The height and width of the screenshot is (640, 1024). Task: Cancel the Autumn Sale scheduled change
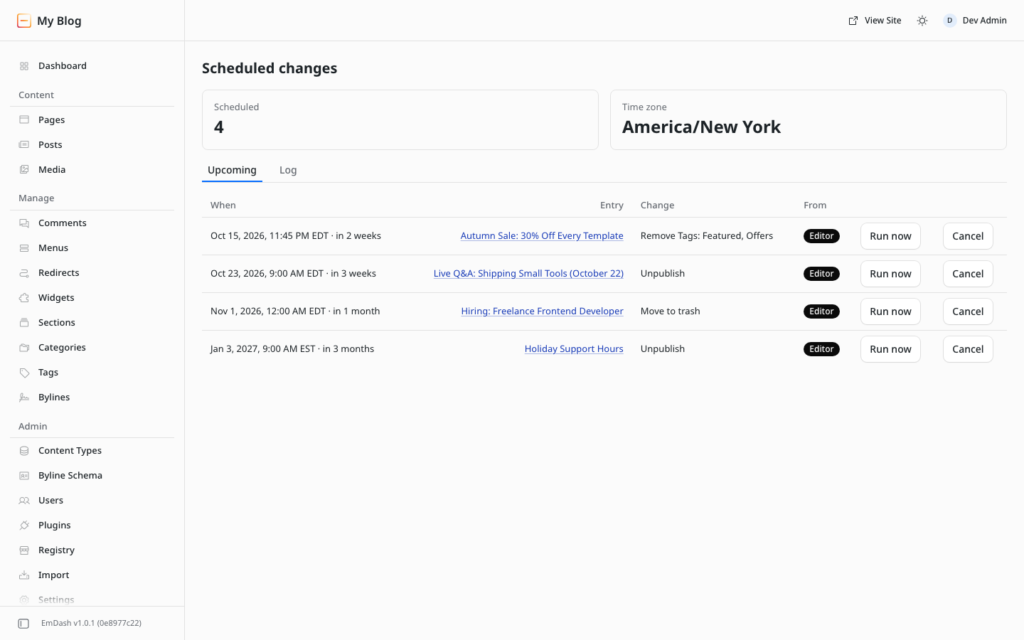(x=967, y=236)
